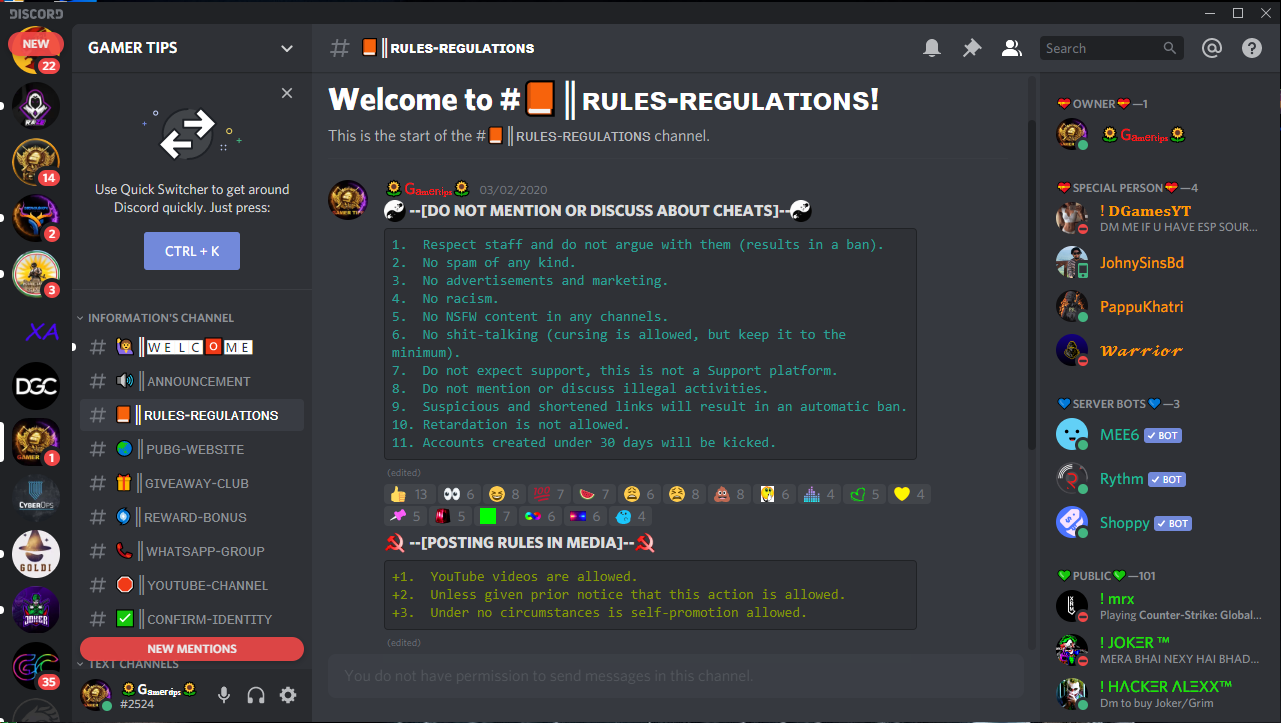
Task: Toggle the eyes reaction with 6
Action: (x=459, y=494)
